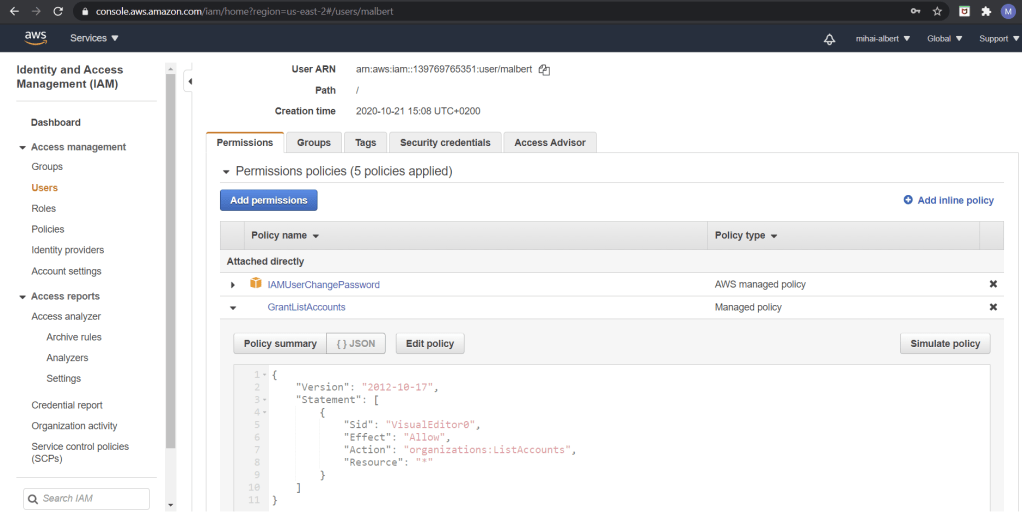Copy the User ARN with copy icon
The image size is (1022, 512).
click(x=544, y=70)
